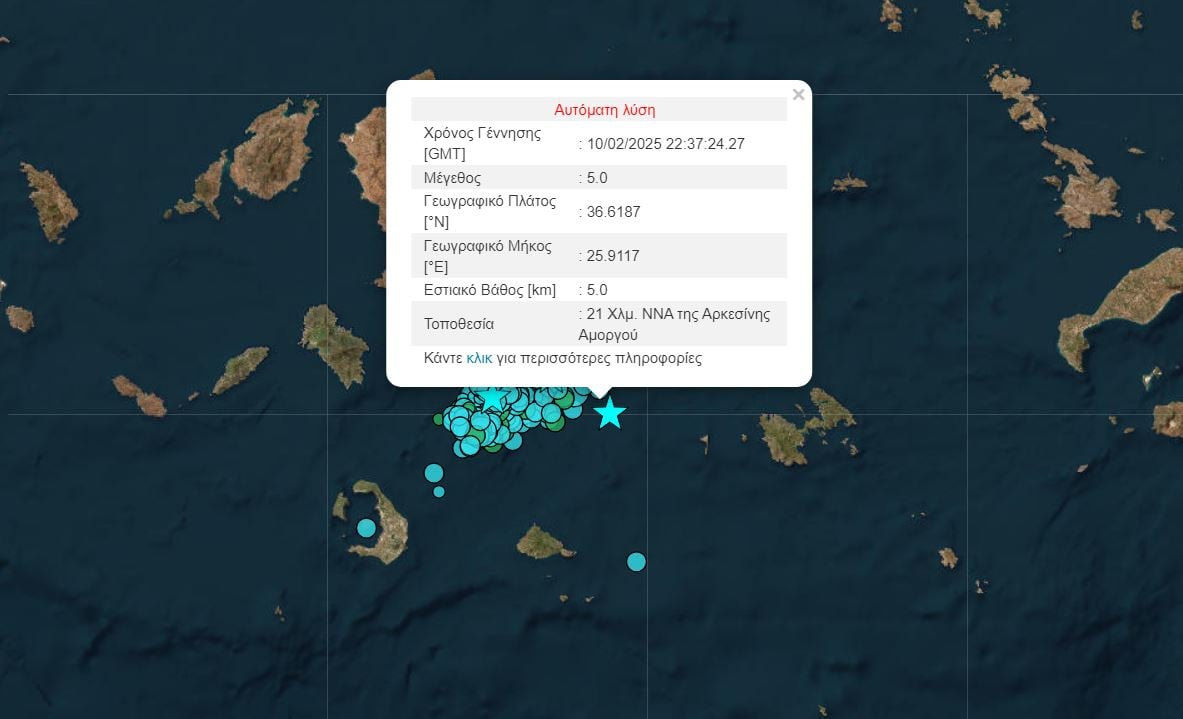The image size is (1183, 719).
Task: Click the larger circle below the cluster
Action: (433, 473)
